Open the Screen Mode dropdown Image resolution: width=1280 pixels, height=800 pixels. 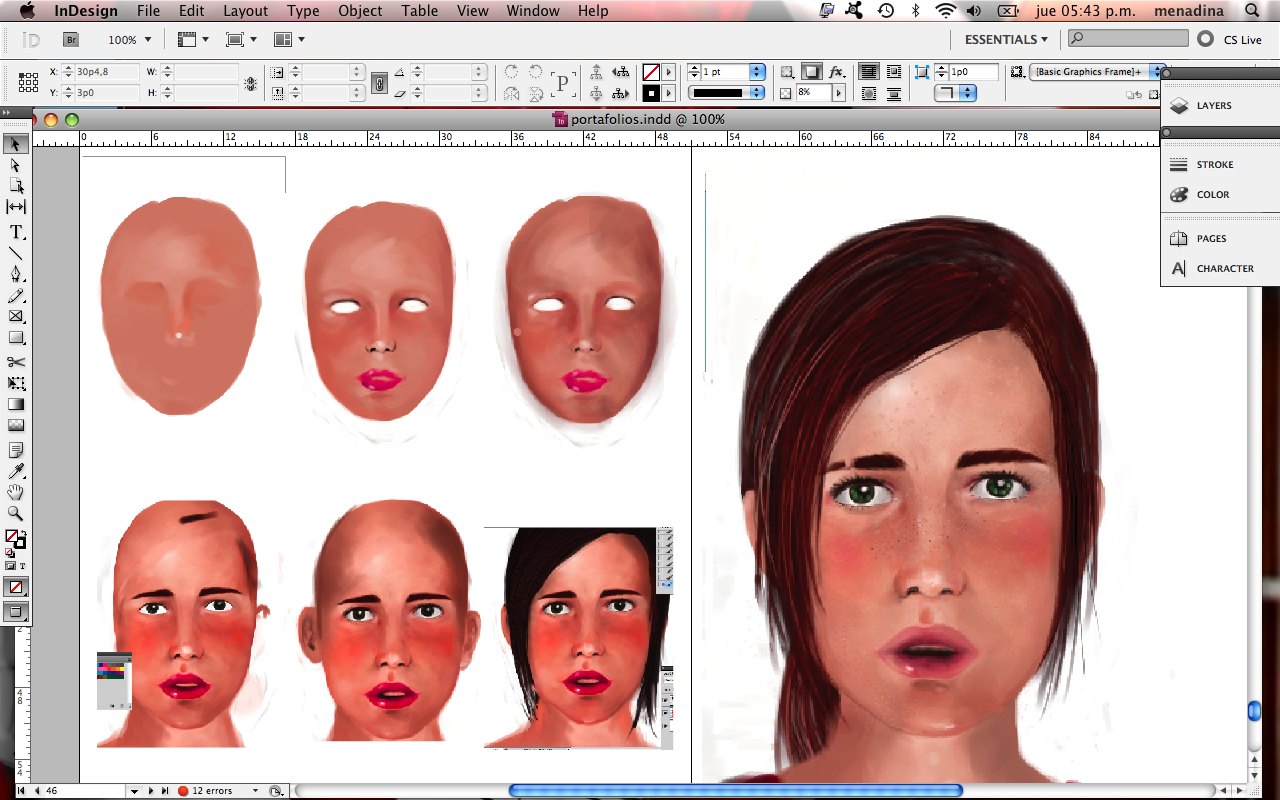(242, 40)
